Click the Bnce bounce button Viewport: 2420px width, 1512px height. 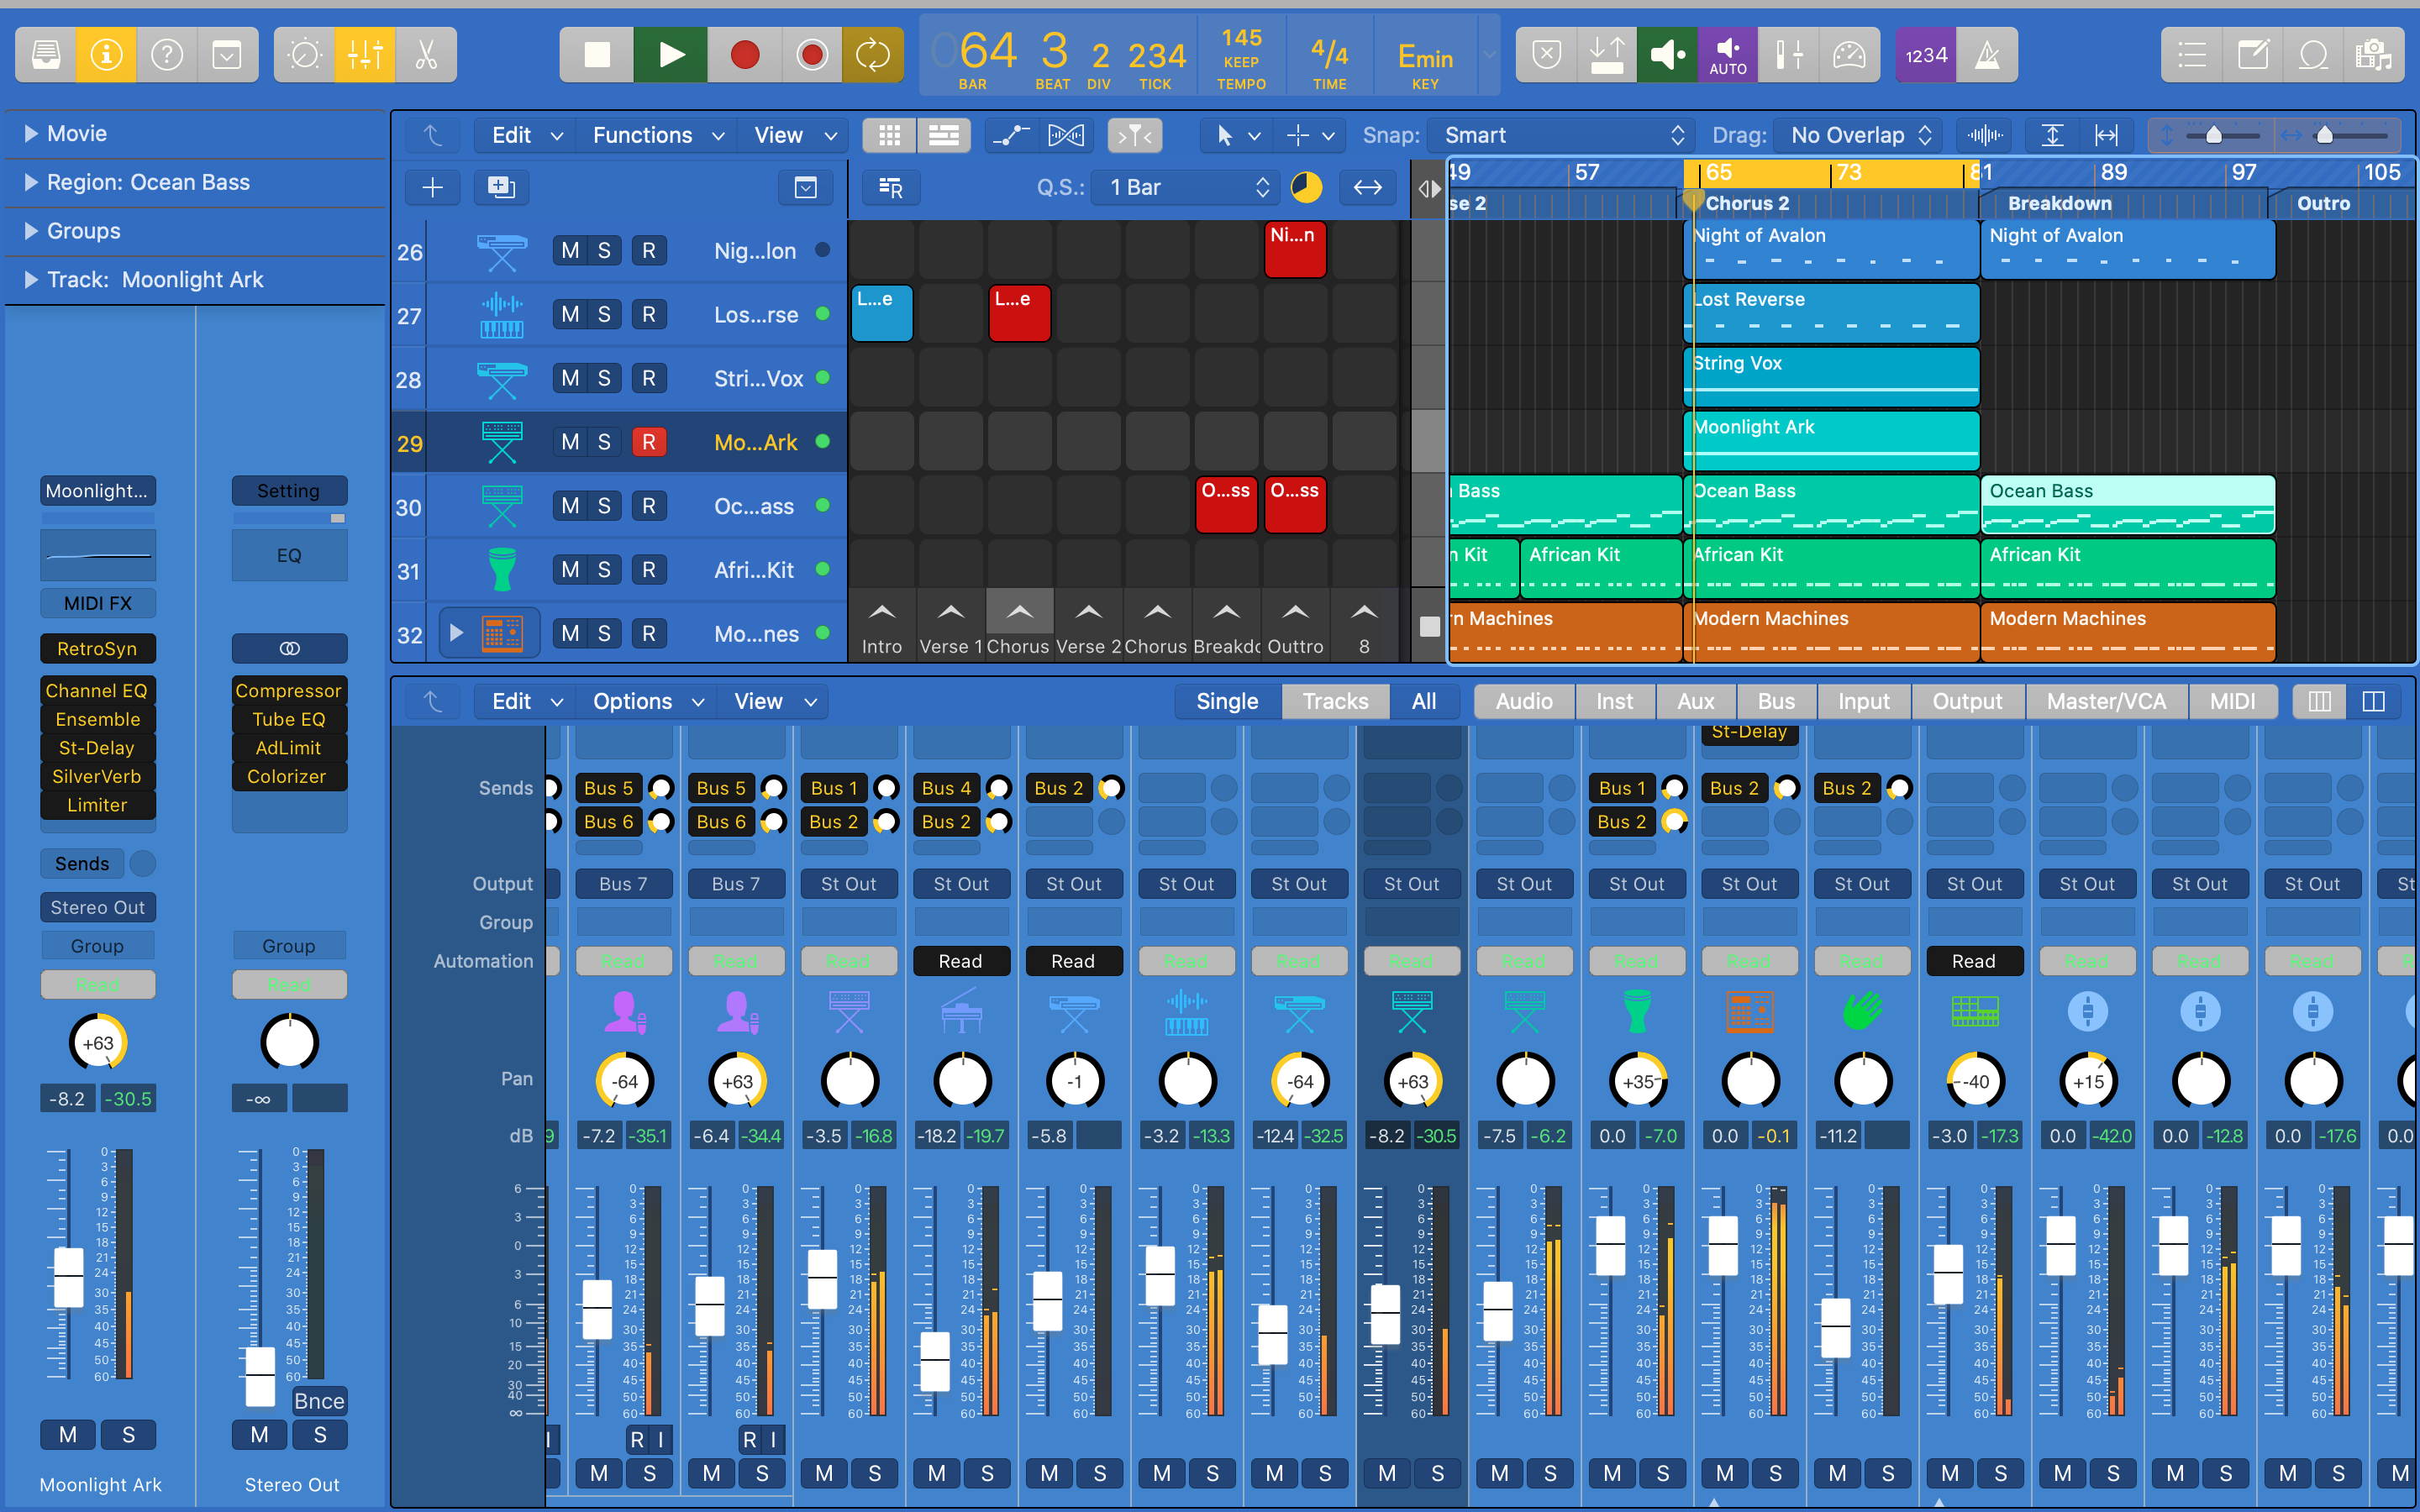click(x=319, y=1401)
